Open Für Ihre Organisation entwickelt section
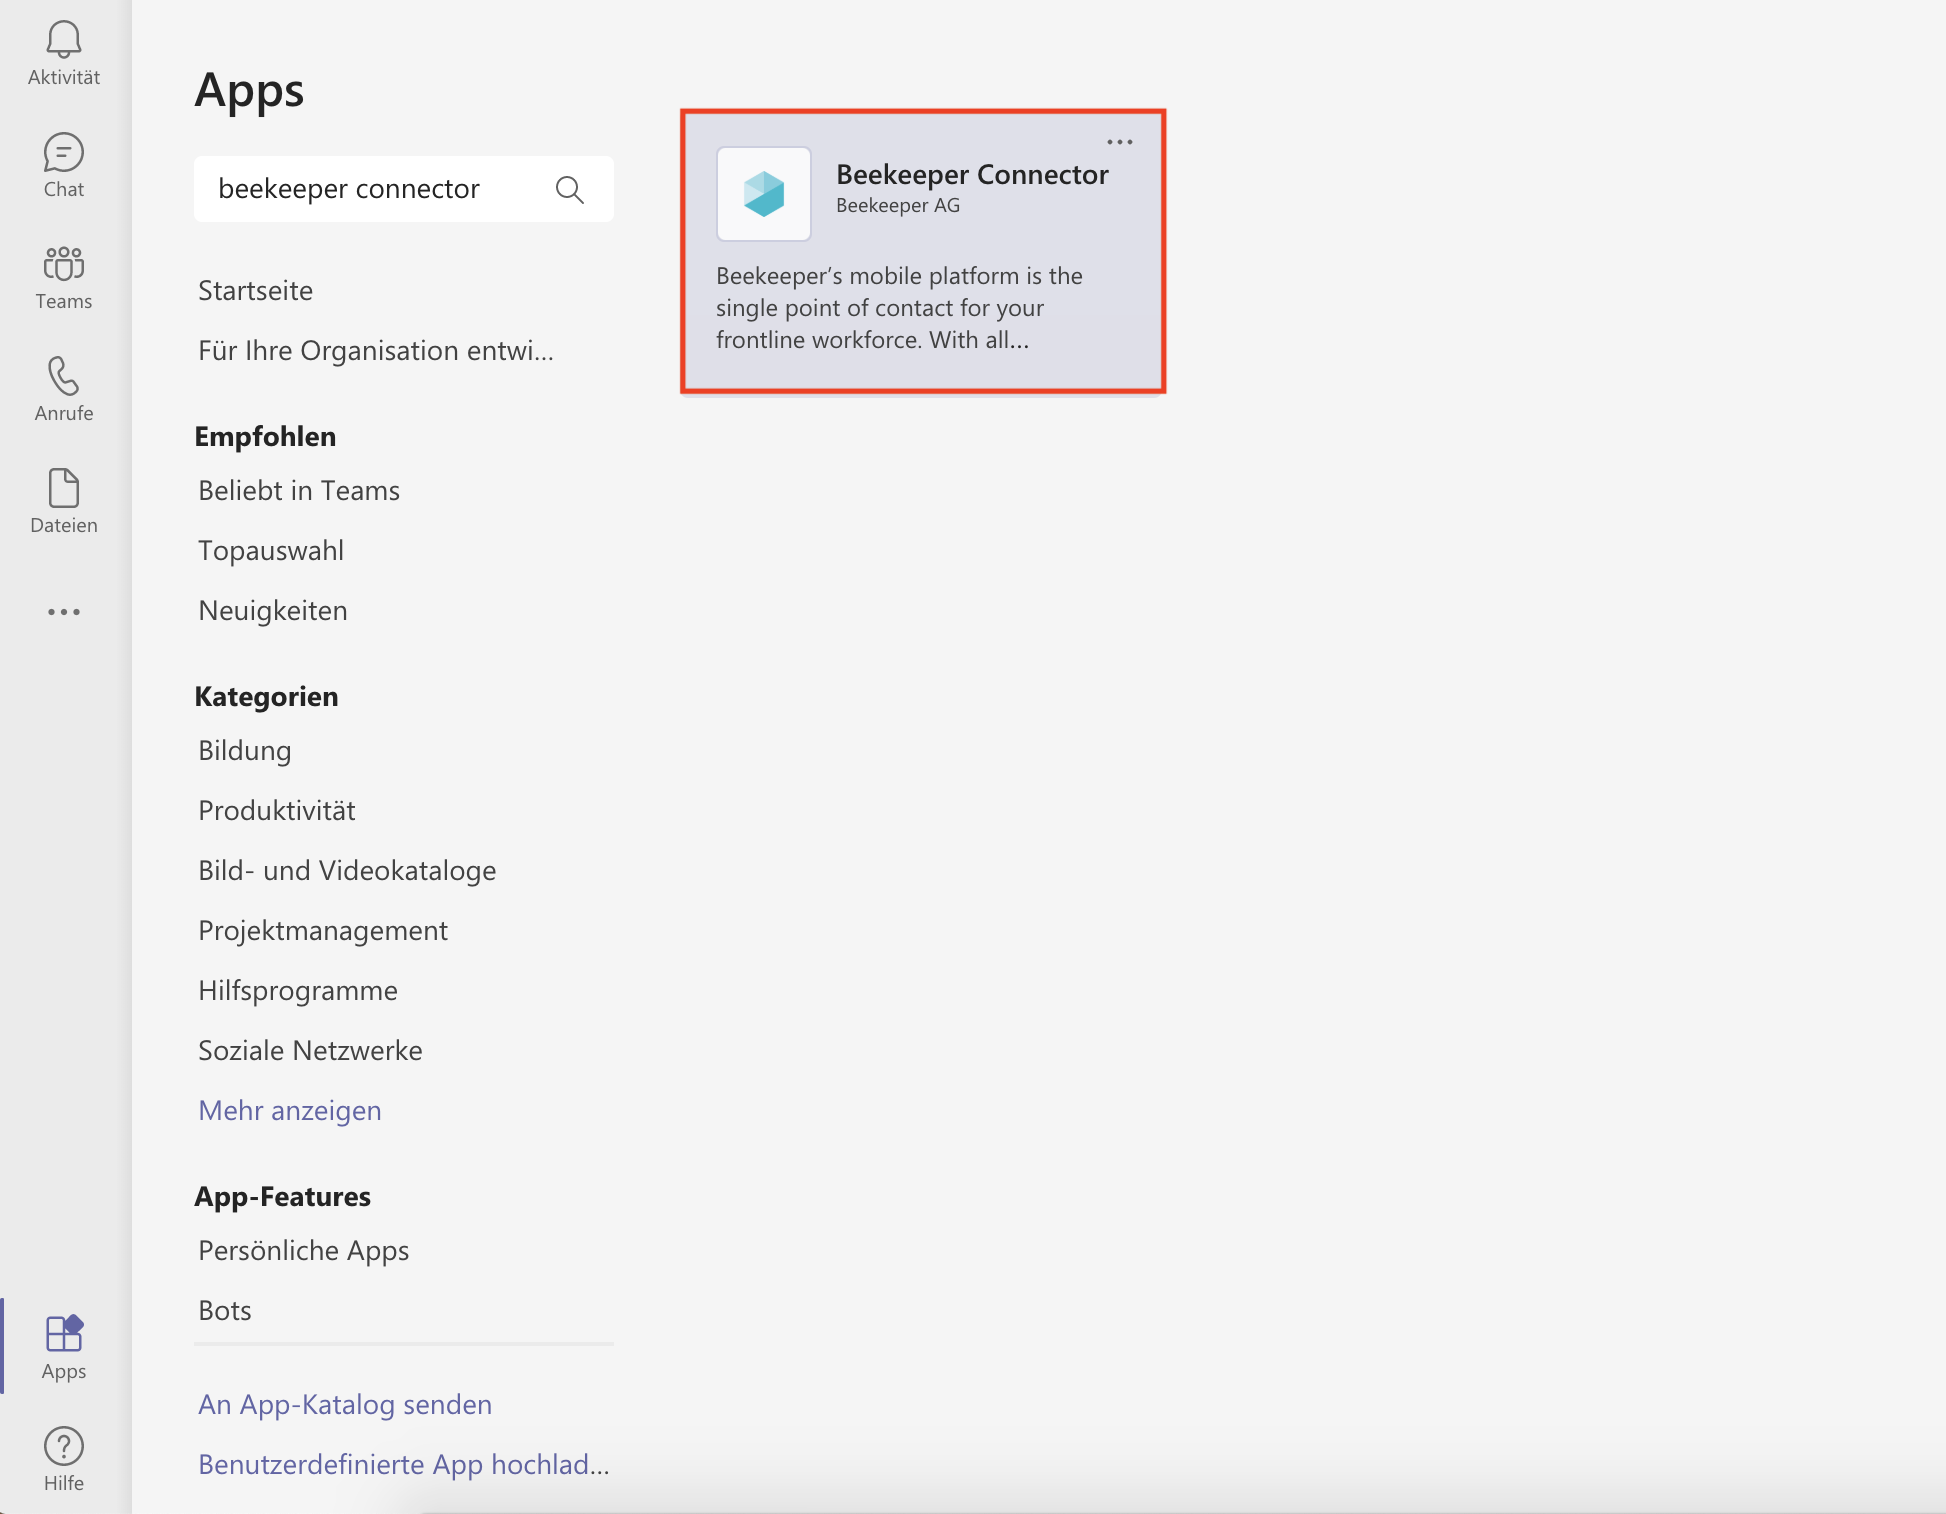The image size is (1946, 1514). tap(376, 350)
